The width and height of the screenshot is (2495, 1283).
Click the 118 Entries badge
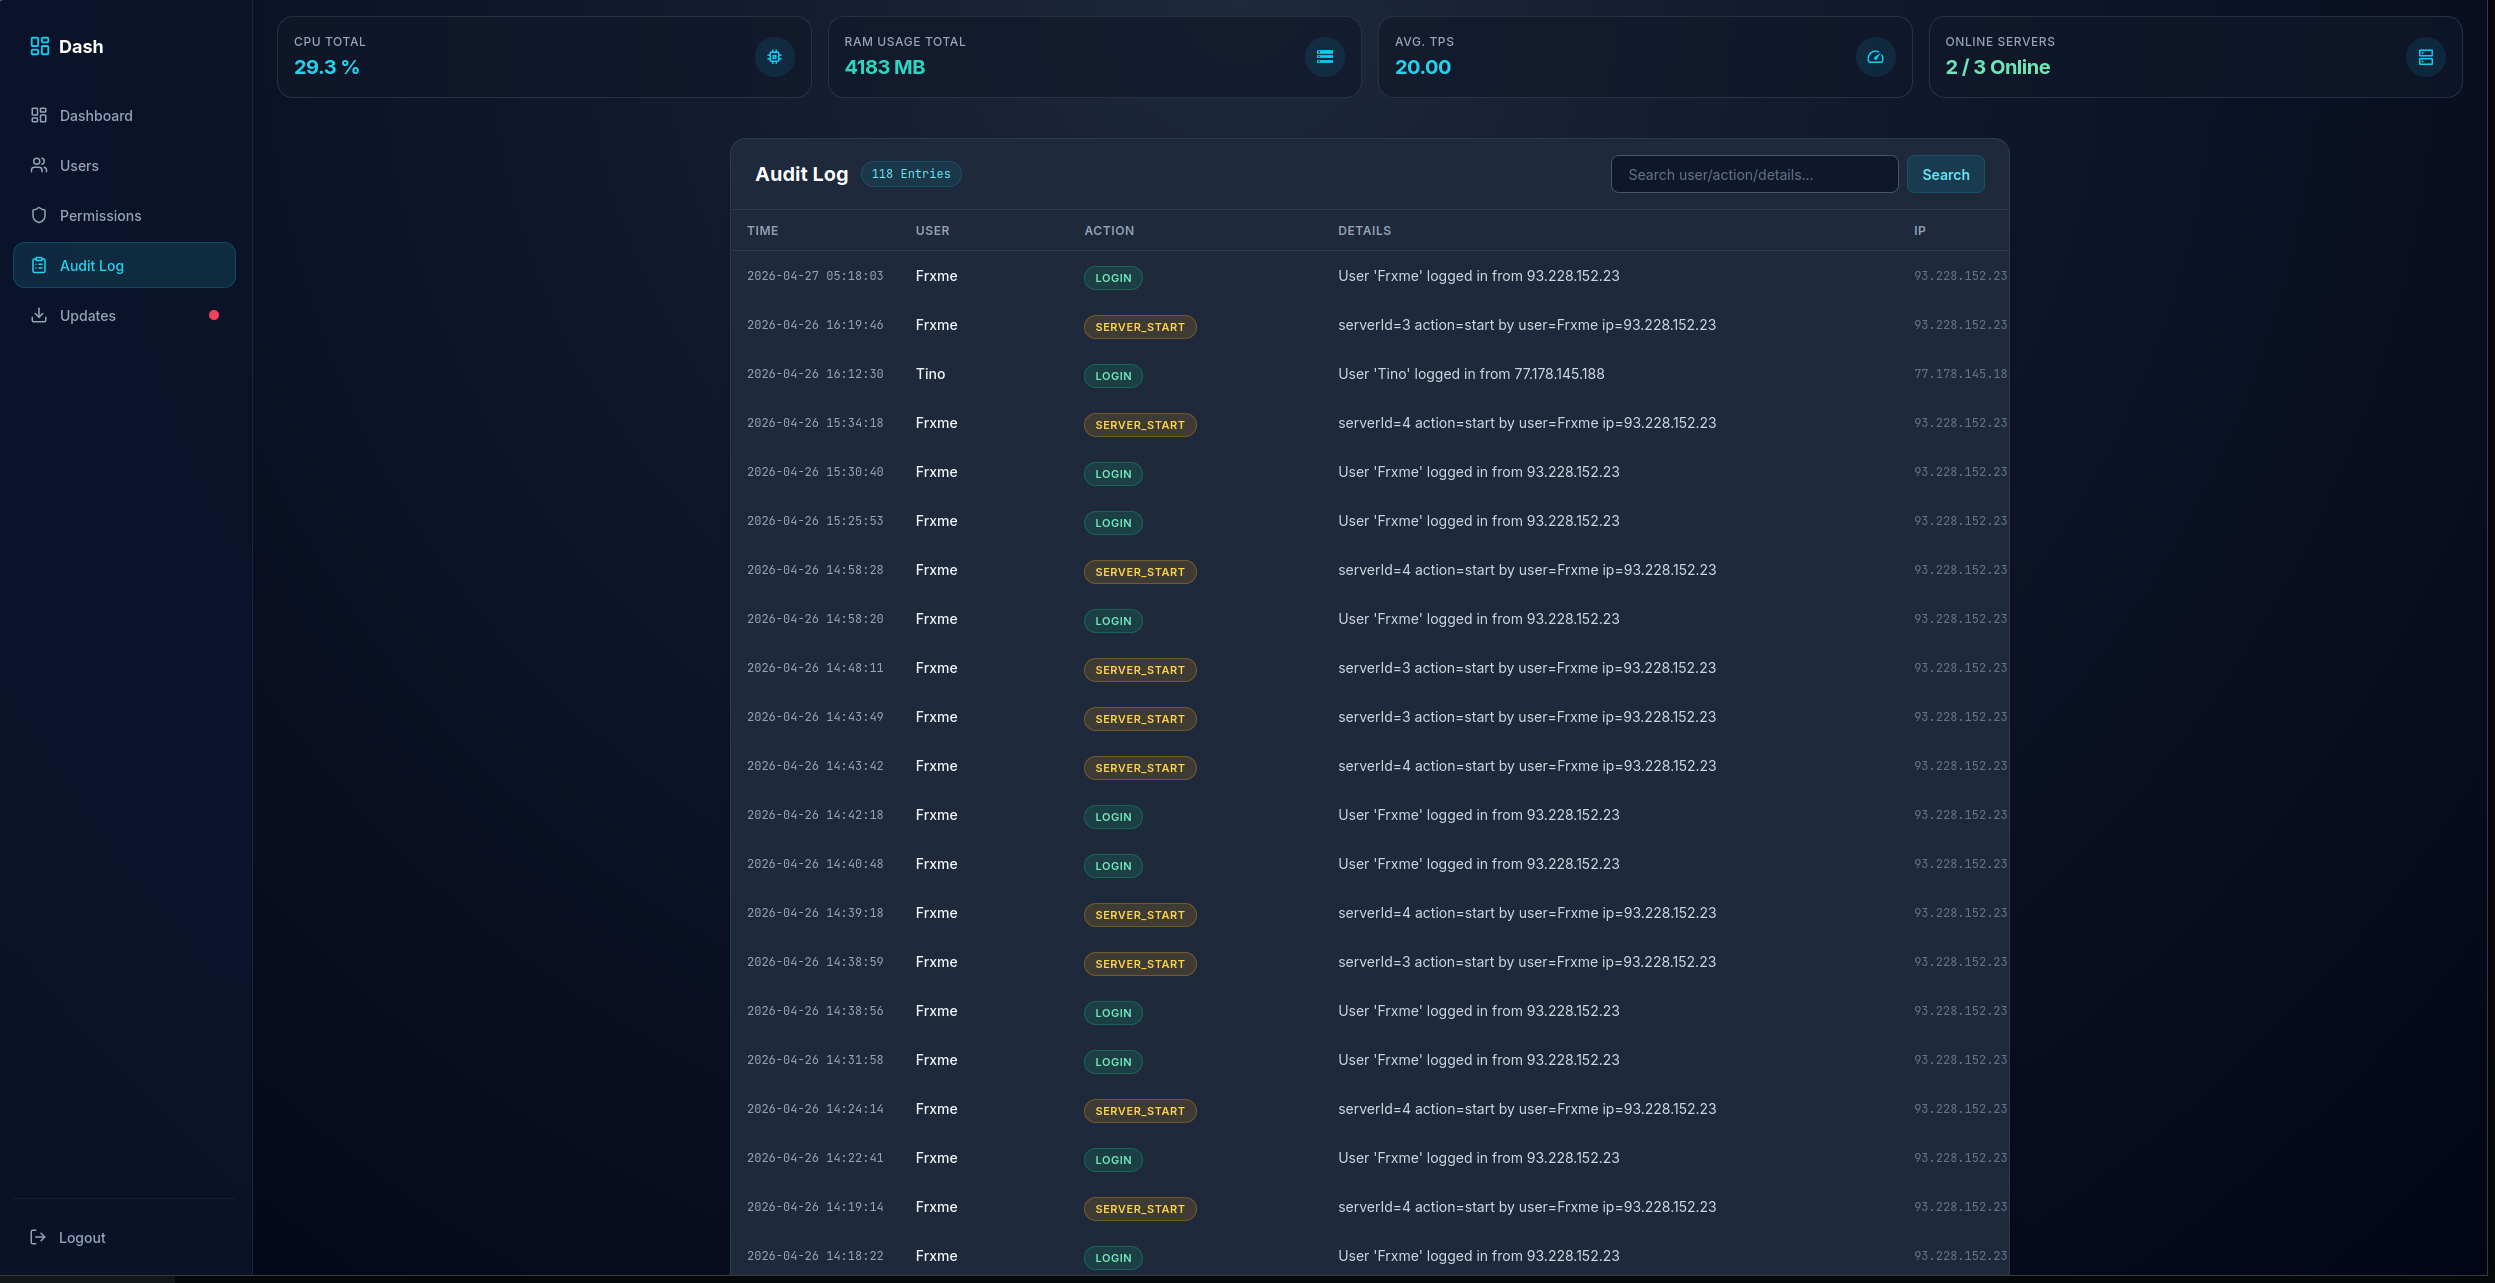point(911,174)
